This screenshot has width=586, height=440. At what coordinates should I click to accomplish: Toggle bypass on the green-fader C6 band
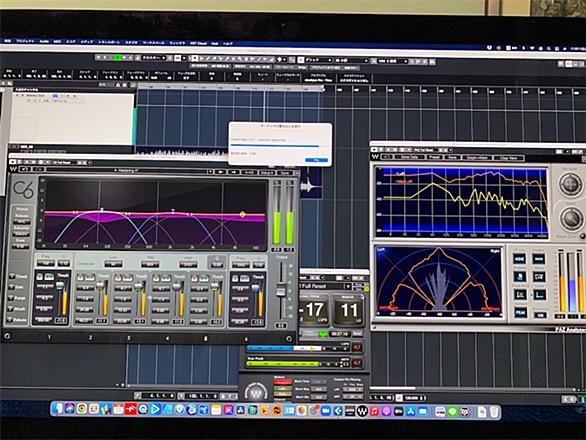[127, 277]
